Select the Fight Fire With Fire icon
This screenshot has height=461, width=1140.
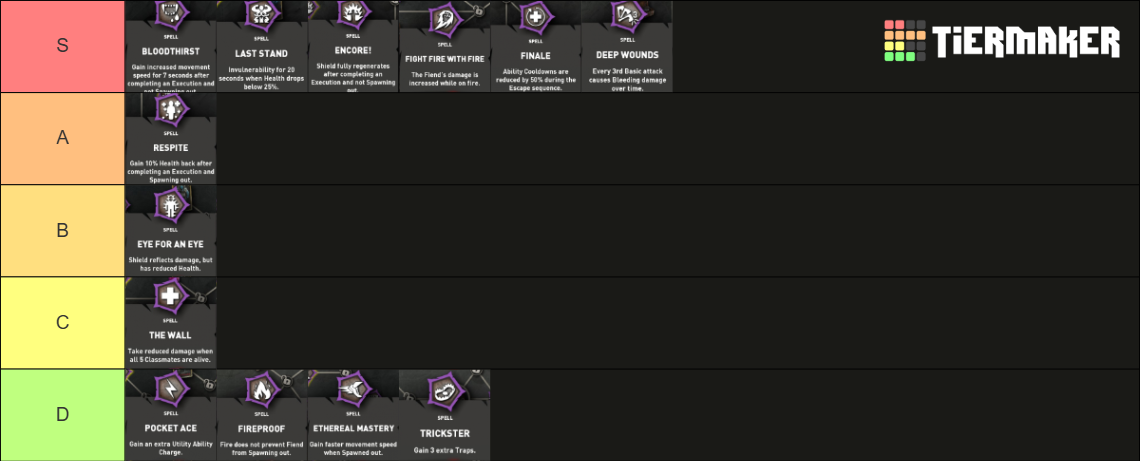coord(443,20)
